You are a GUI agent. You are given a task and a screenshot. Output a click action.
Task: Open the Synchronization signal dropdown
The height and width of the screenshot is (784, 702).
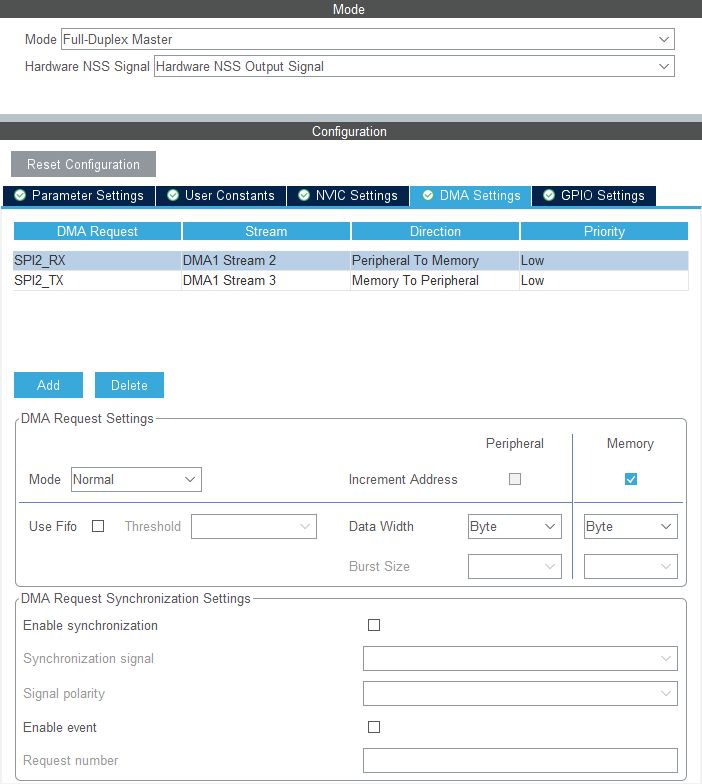520,658
